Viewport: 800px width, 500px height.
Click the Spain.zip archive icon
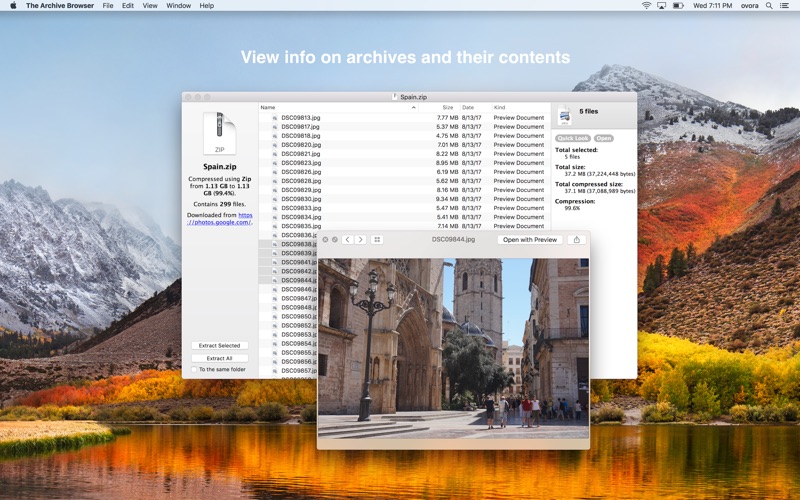pyautogui.click(x=218, y=133)
